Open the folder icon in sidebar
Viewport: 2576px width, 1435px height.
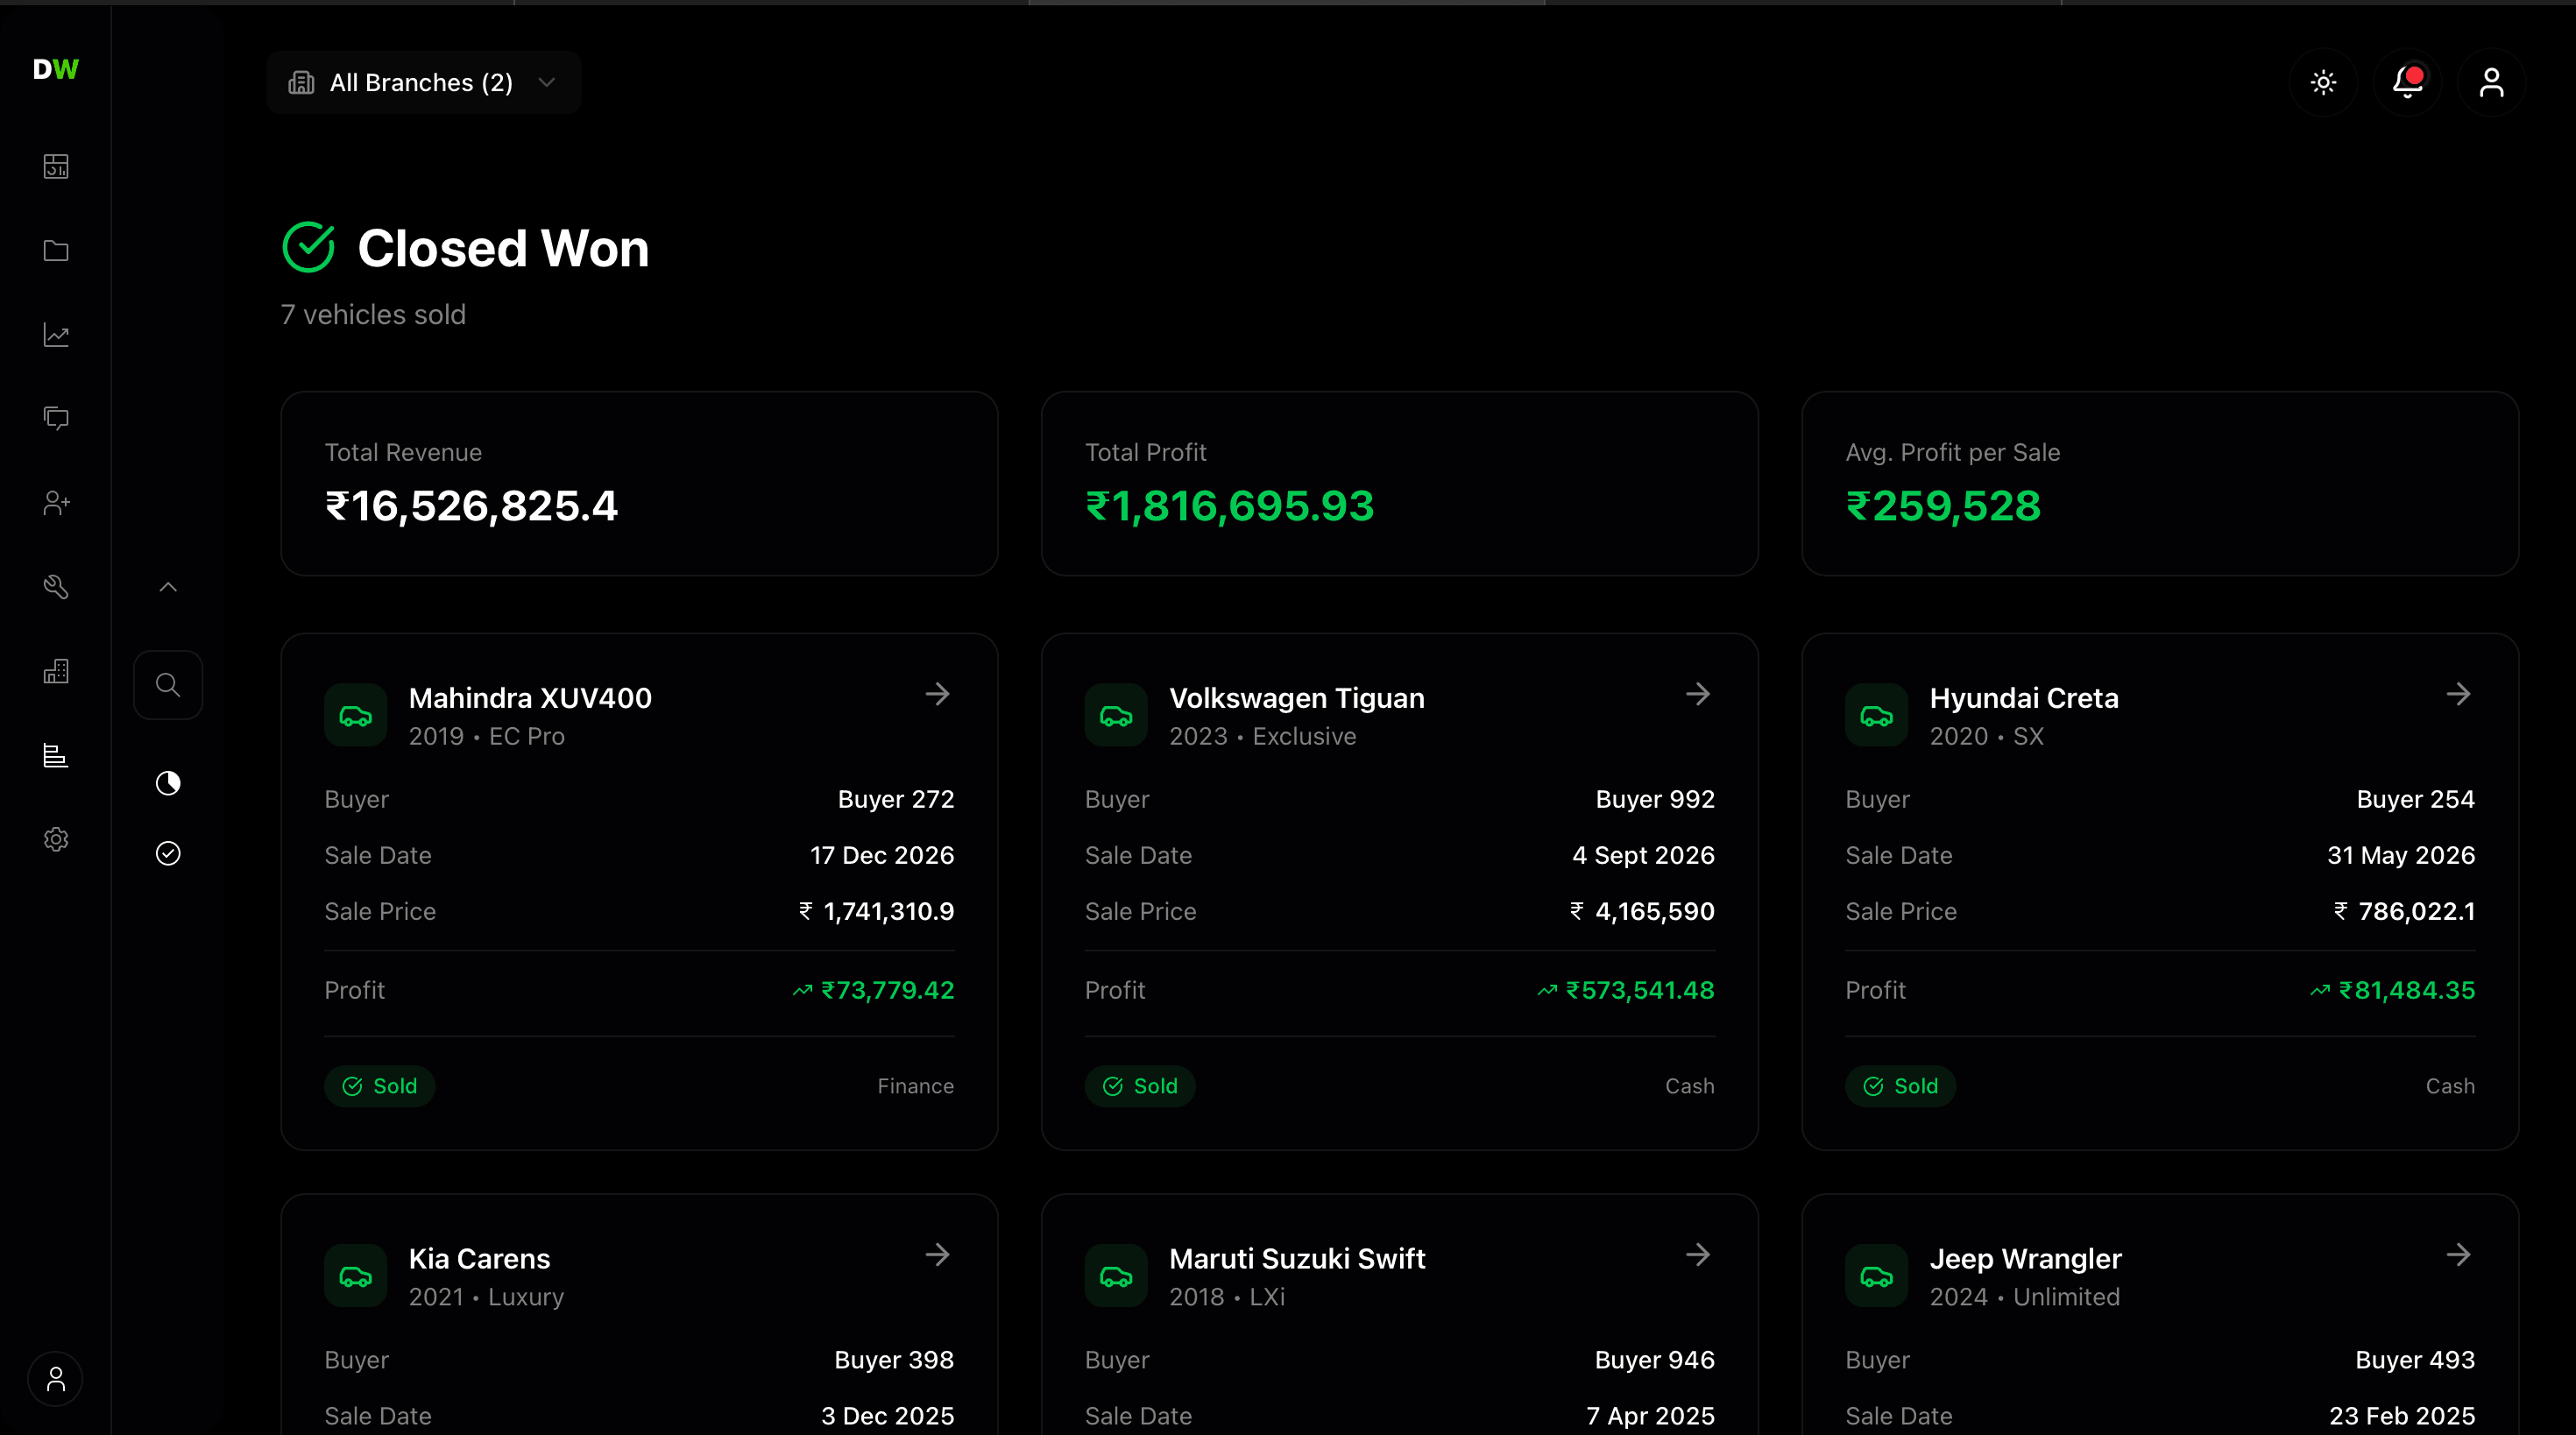click(56, 250)
